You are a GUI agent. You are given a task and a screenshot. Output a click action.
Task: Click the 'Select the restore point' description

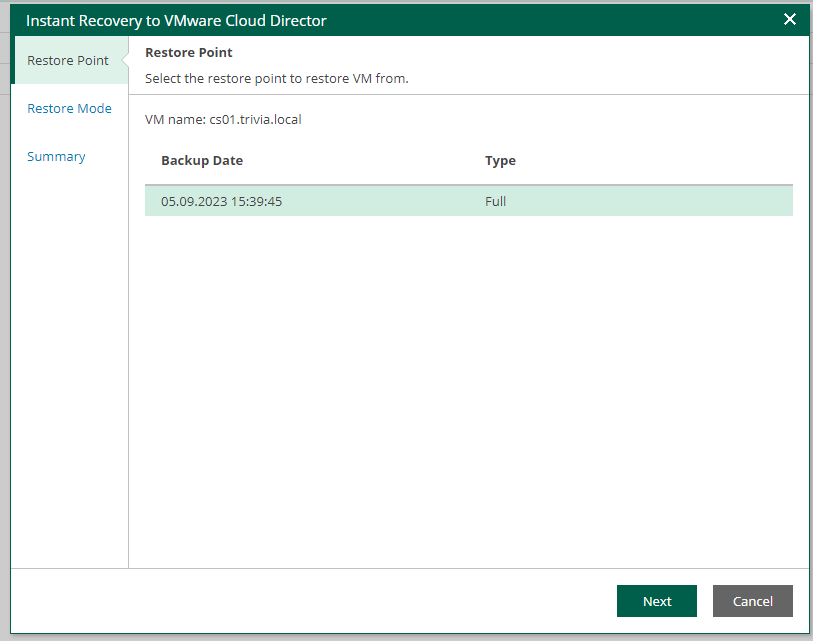tap(276, 78)
